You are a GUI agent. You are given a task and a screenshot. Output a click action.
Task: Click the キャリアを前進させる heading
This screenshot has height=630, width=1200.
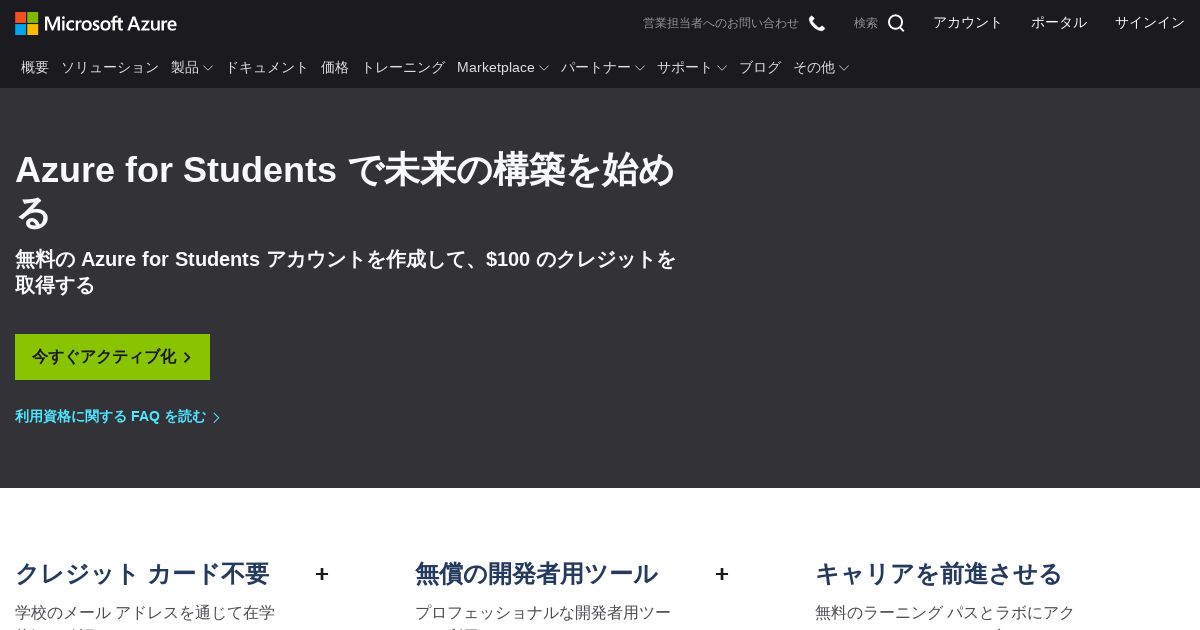938,574
